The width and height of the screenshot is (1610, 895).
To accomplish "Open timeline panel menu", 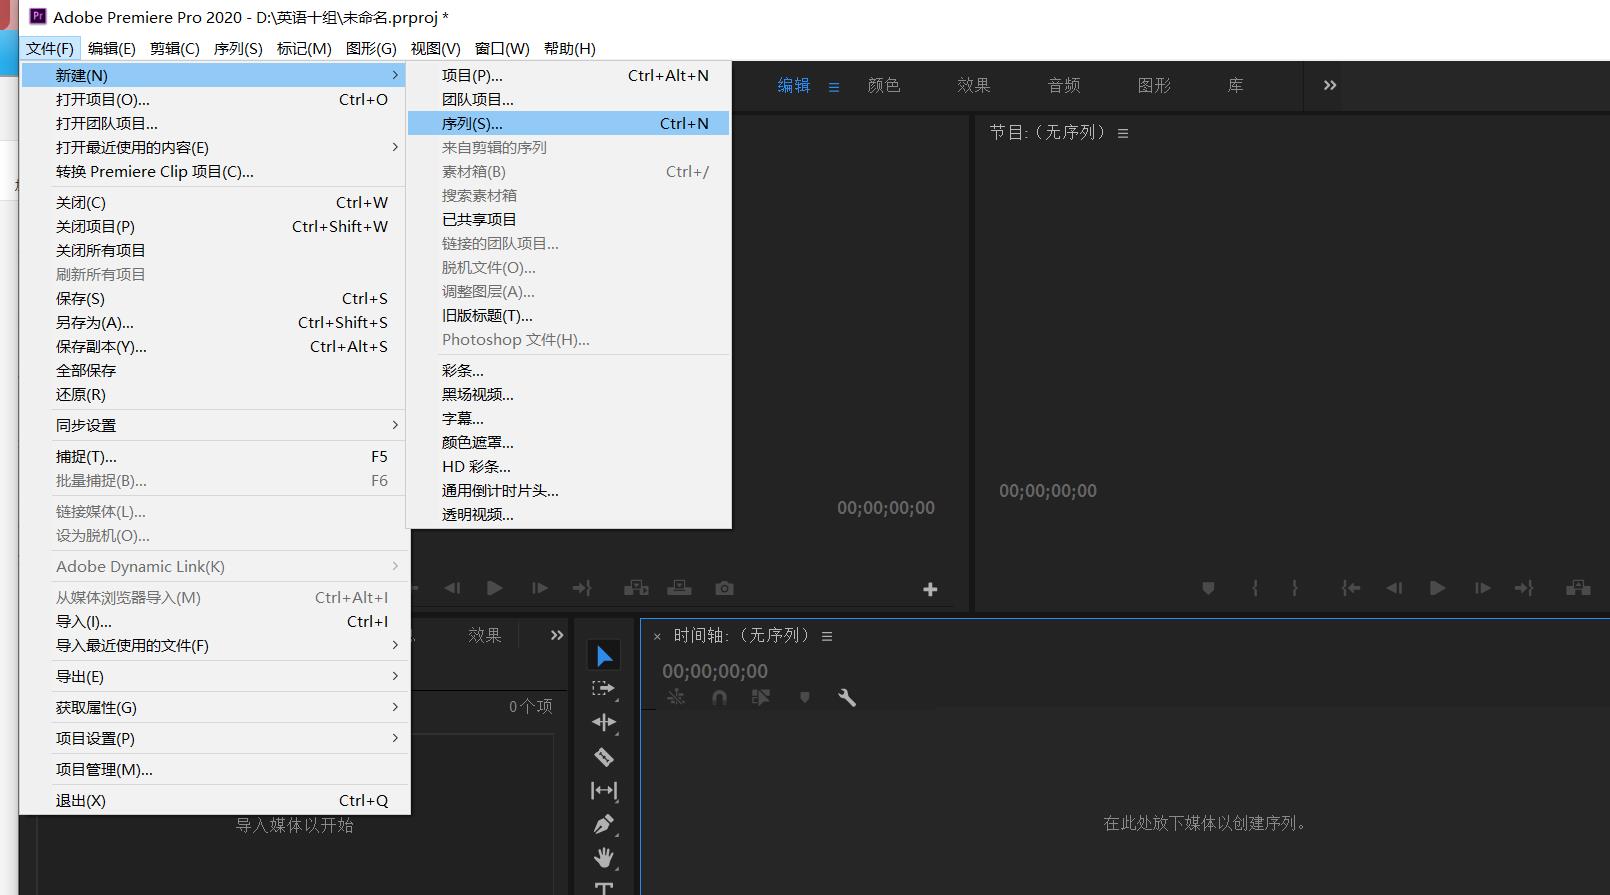I will click(x=827, y=636).
